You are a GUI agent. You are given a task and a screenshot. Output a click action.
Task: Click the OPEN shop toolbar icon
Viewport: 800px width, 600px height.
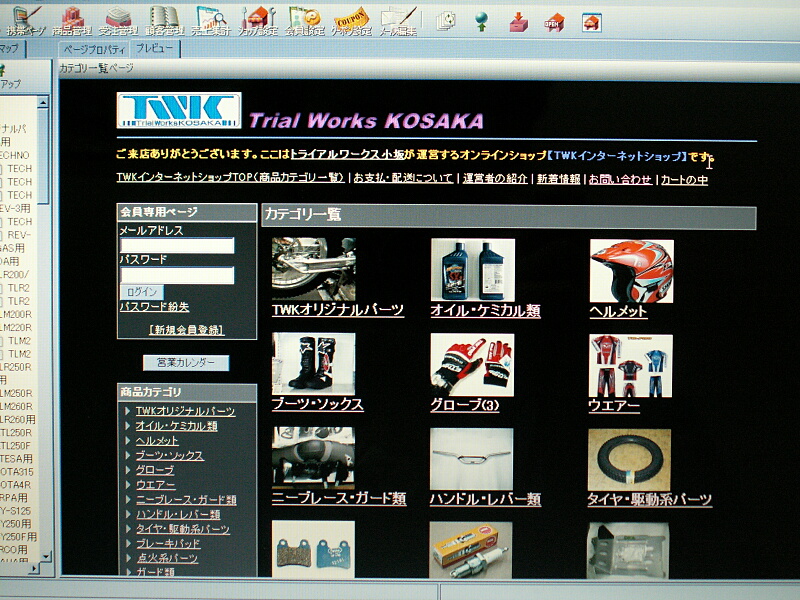pyautogui.click(x=554, y=22)
